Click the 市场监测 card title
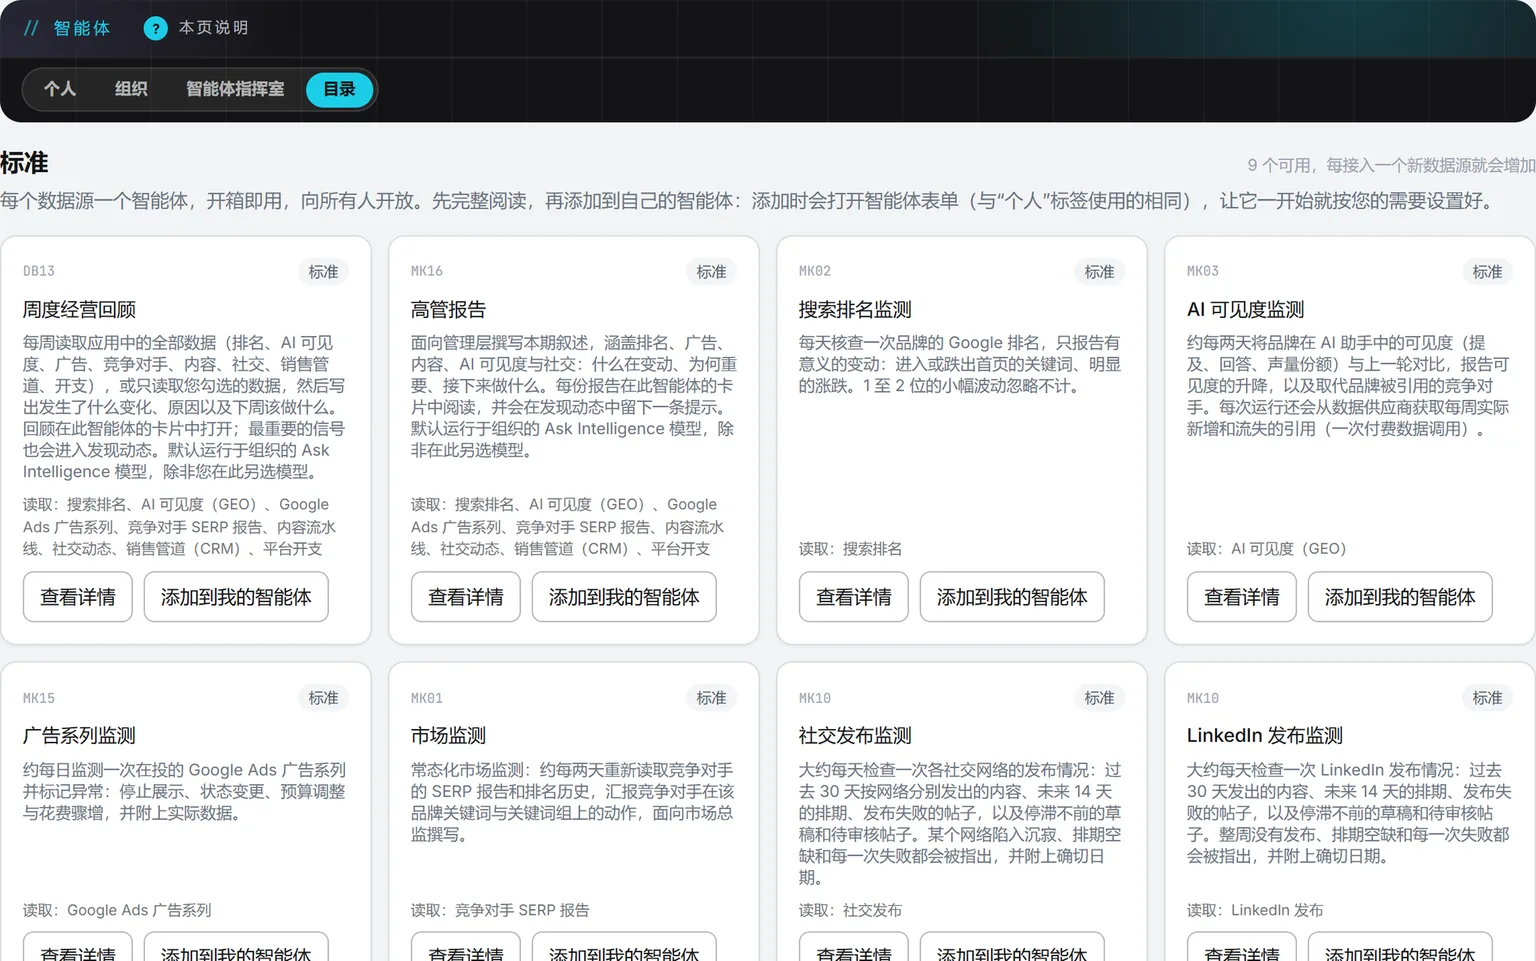1536x961 pixels. tap(448, 736)
